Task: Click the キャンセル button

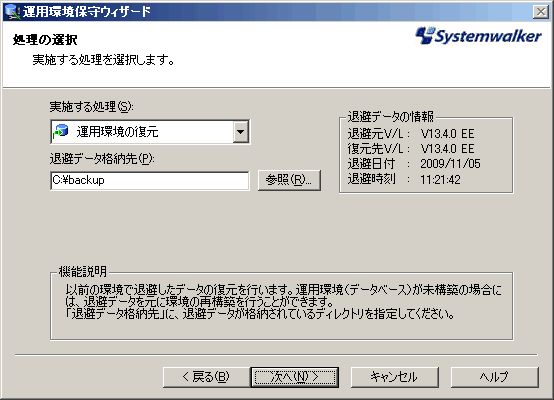Action: pyautogui.click(x=394, y=377)
